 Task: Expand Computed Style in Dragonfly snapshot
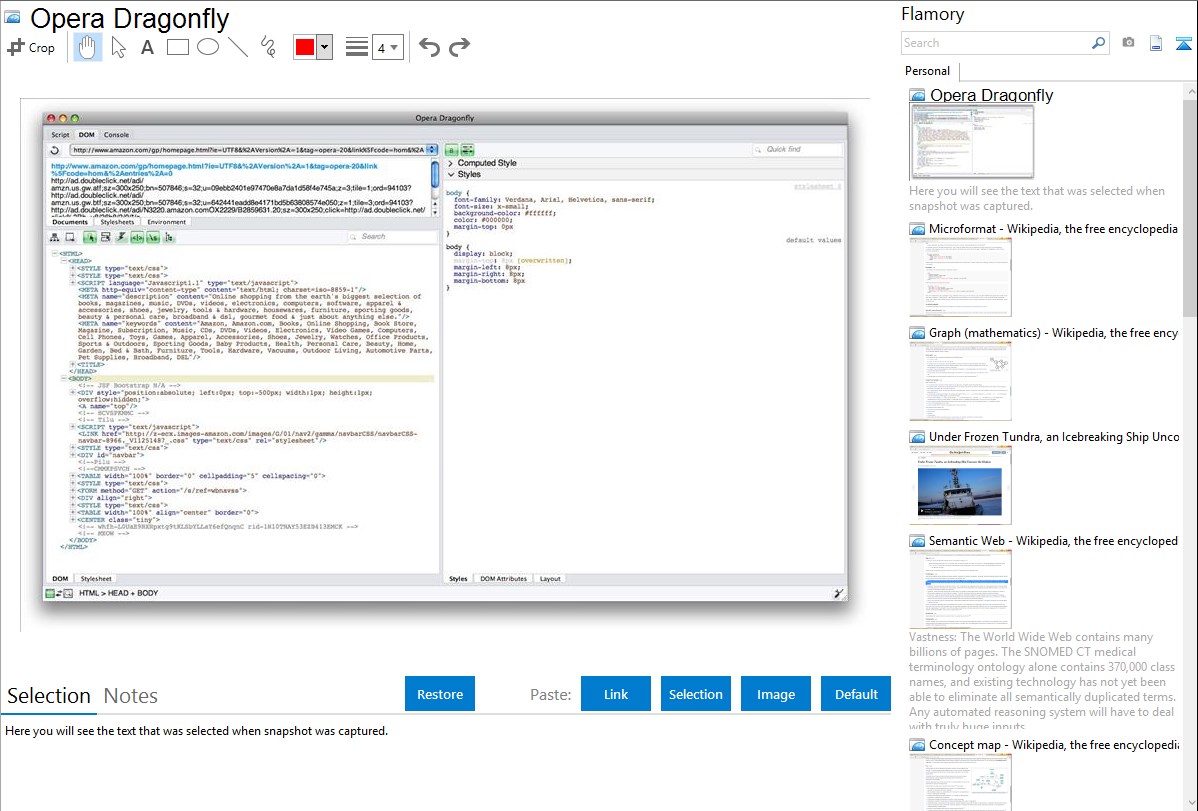451,163
